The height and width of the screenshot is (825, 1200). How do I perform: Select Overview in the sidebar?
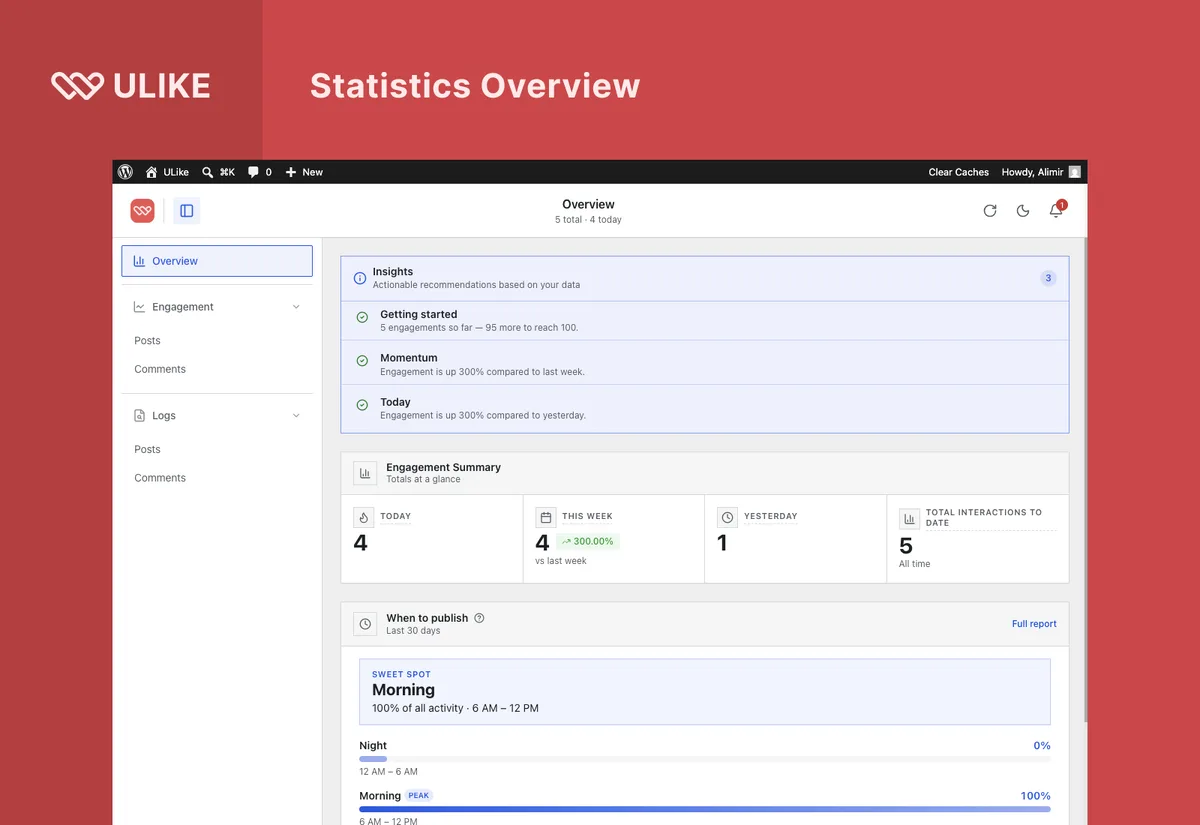217,261
